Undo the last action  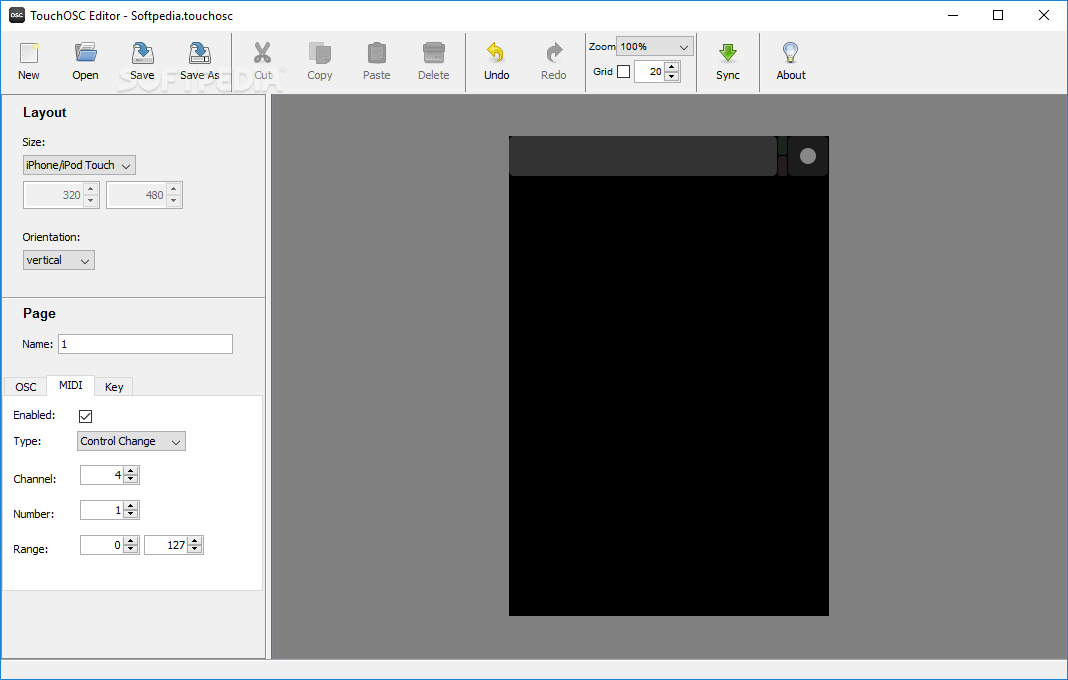tap(496, 54)
